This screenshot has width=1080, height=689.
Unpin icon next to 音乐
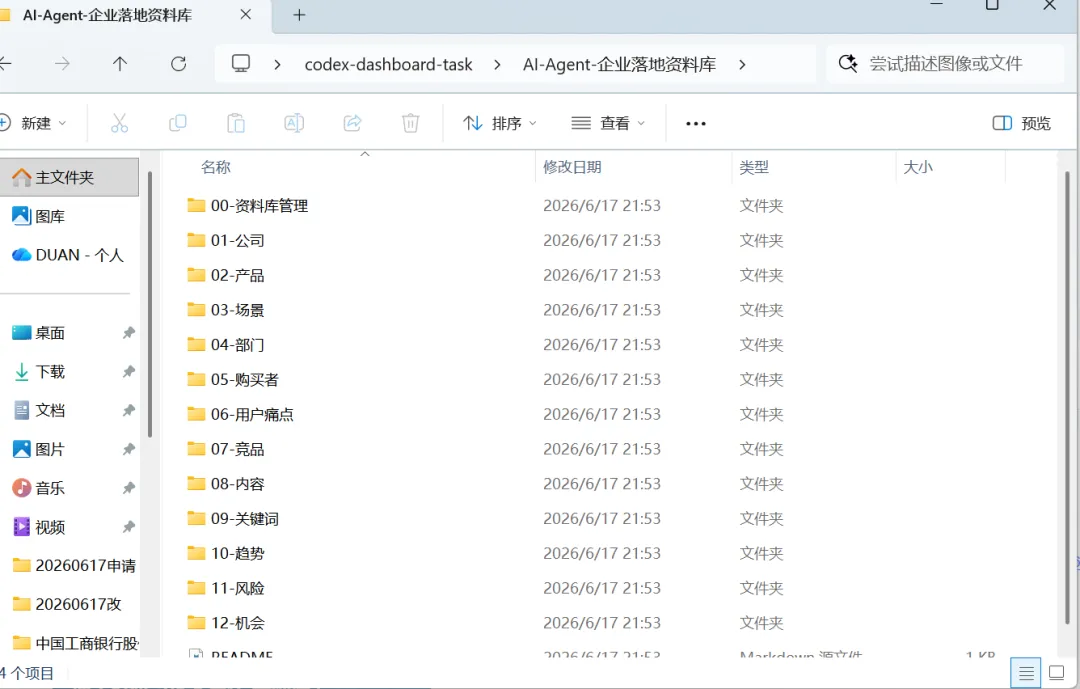pos(128,488)
